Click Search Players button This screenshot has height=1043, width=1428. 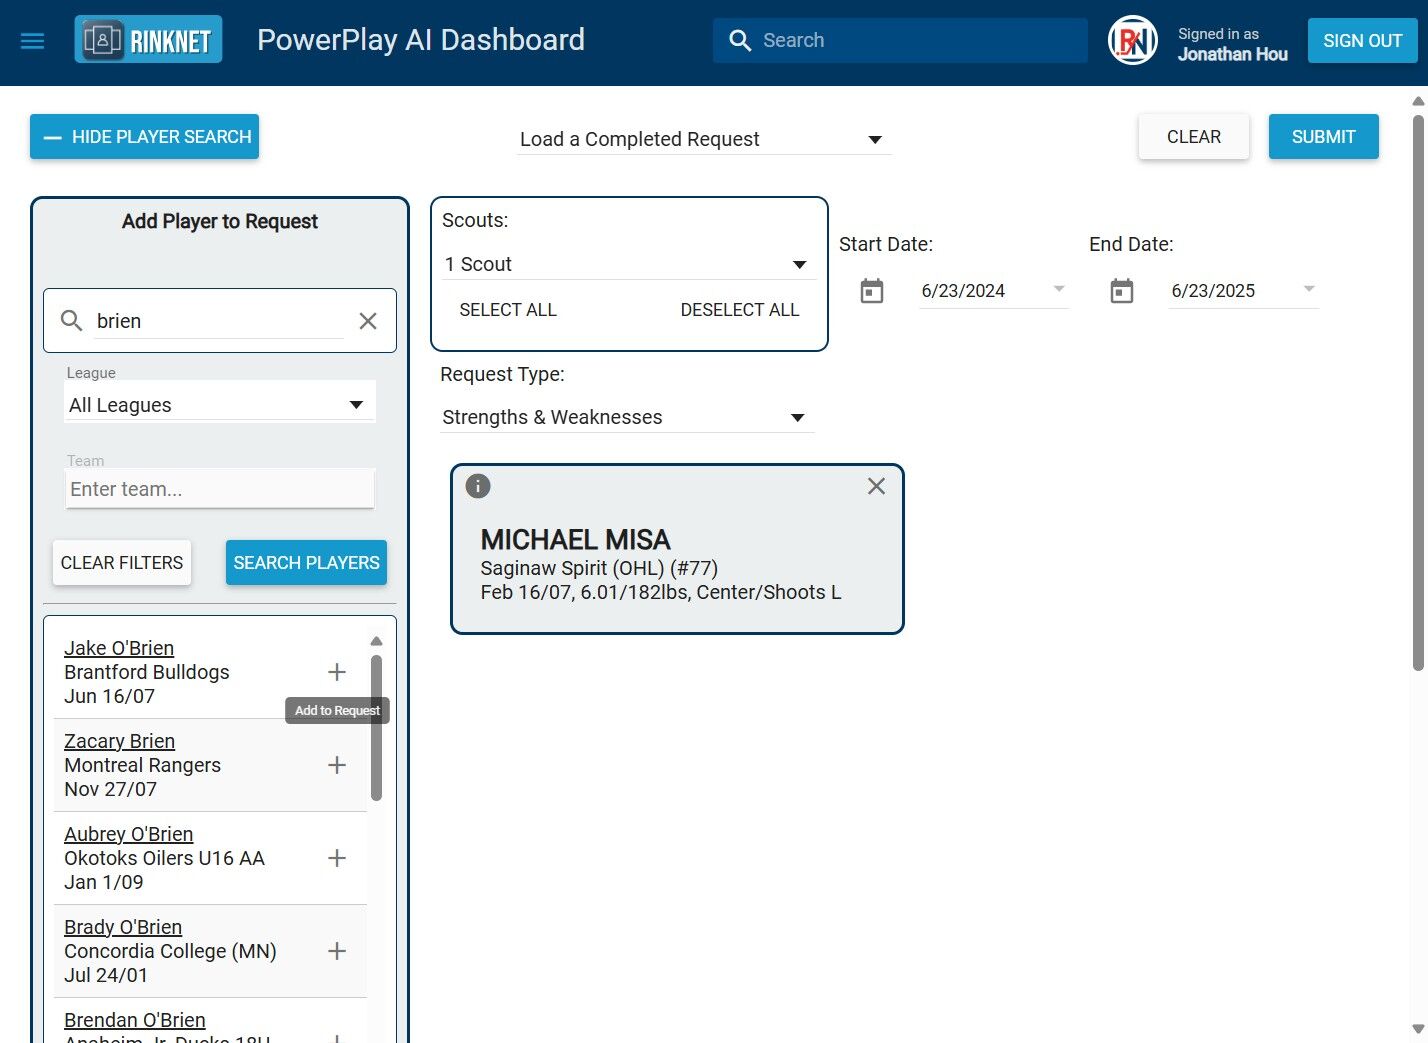(x=307, y=563)
